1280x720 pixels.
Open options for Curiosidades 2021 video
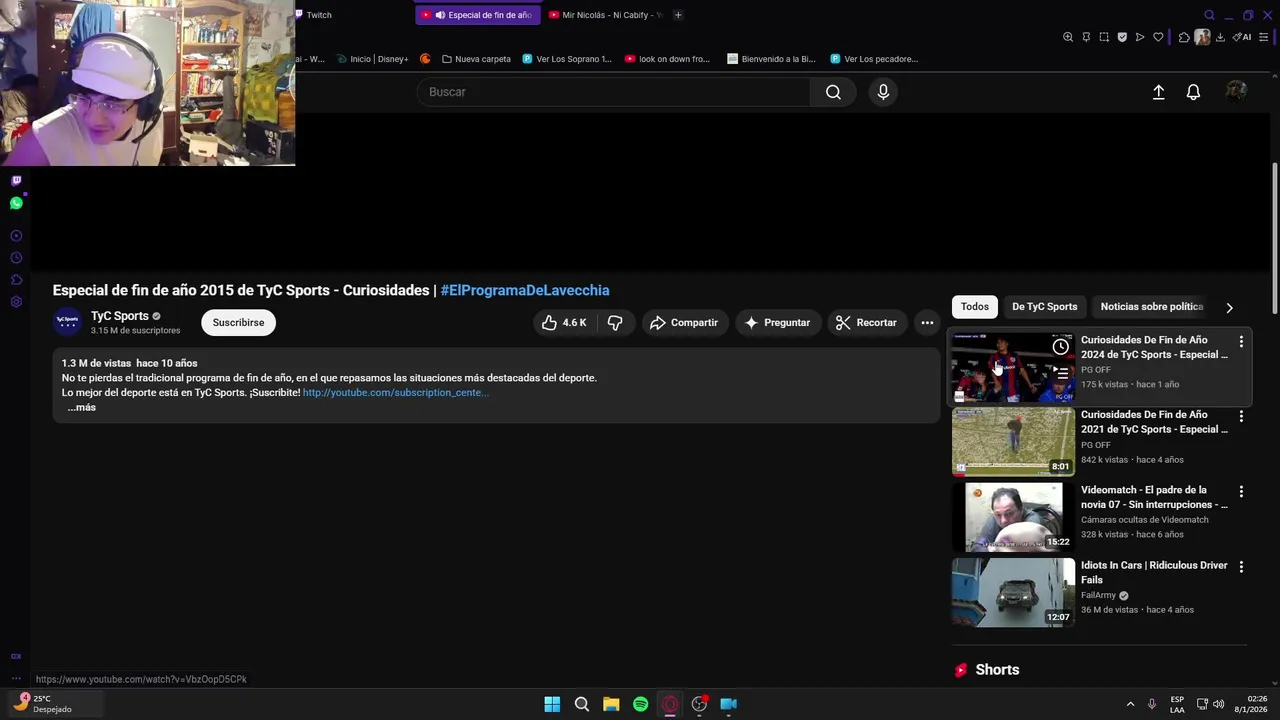(x=1241, y=416)
